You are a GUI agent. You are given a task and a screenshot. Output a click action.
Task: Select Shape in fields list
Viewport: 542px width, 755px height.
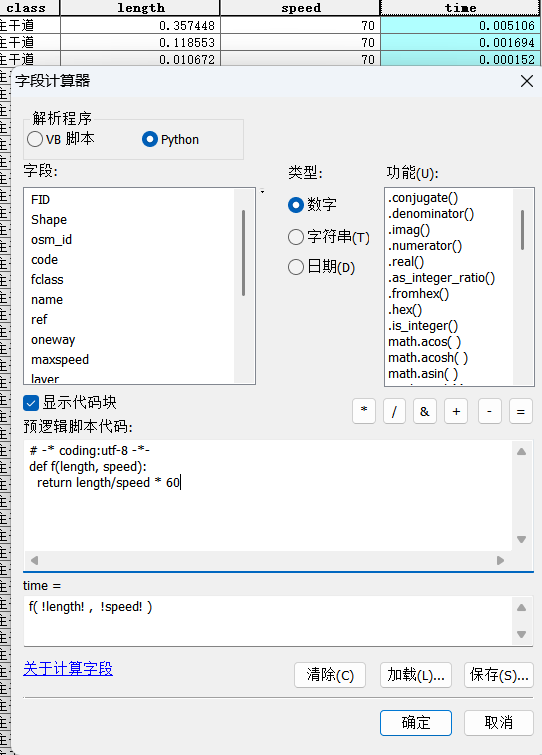49,220
